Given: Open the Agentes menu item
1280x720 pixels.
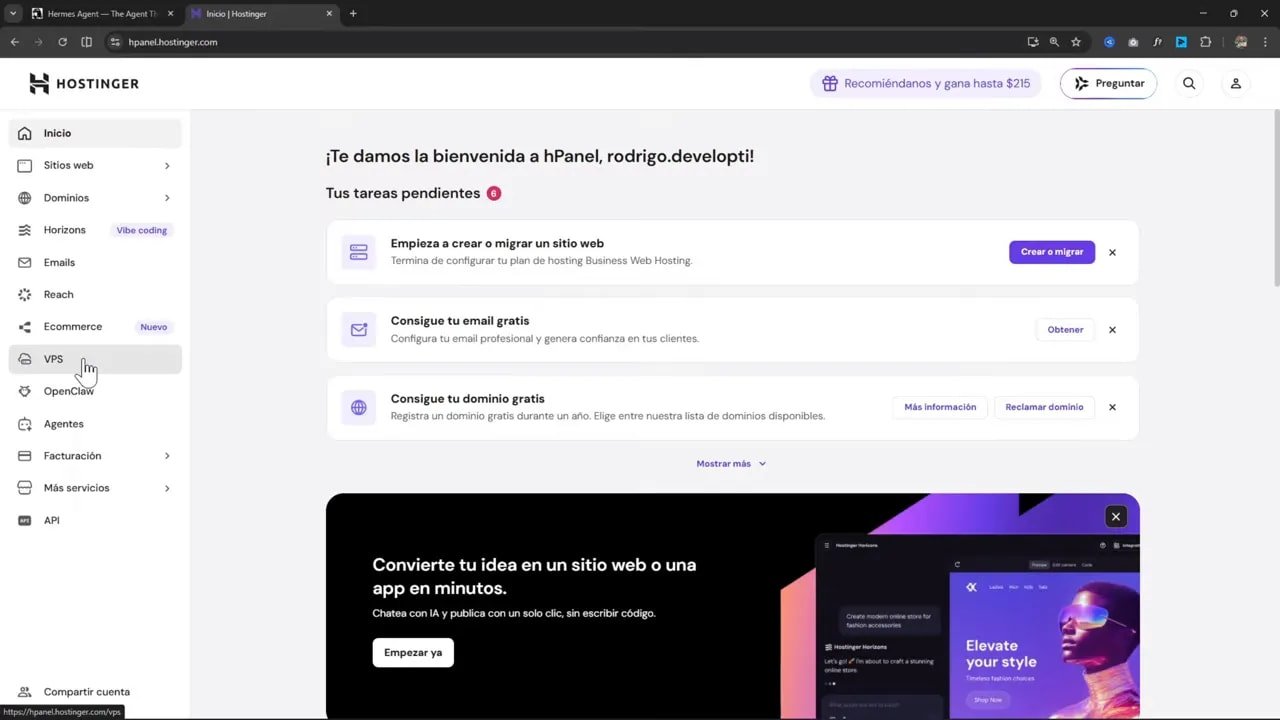Looking at the screenshot, I should pos(95,424).
